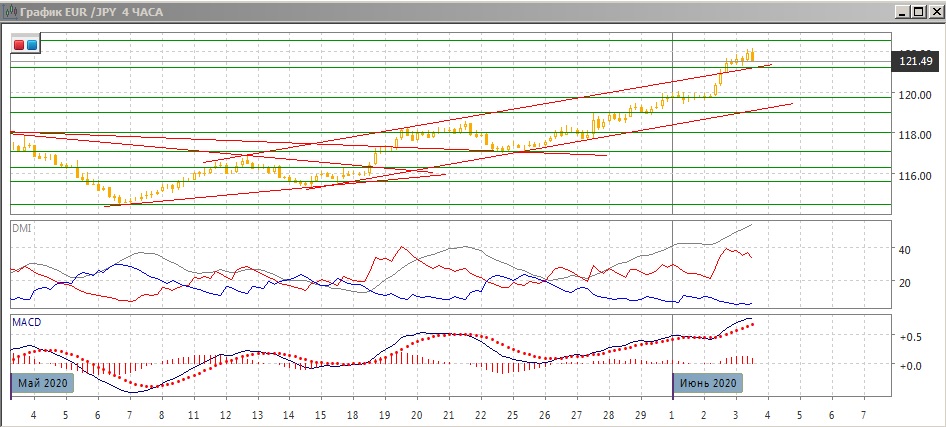Viewport: 946px width, 427px height.
Task: Select the DMI indicator label
Action: point(22,228)
